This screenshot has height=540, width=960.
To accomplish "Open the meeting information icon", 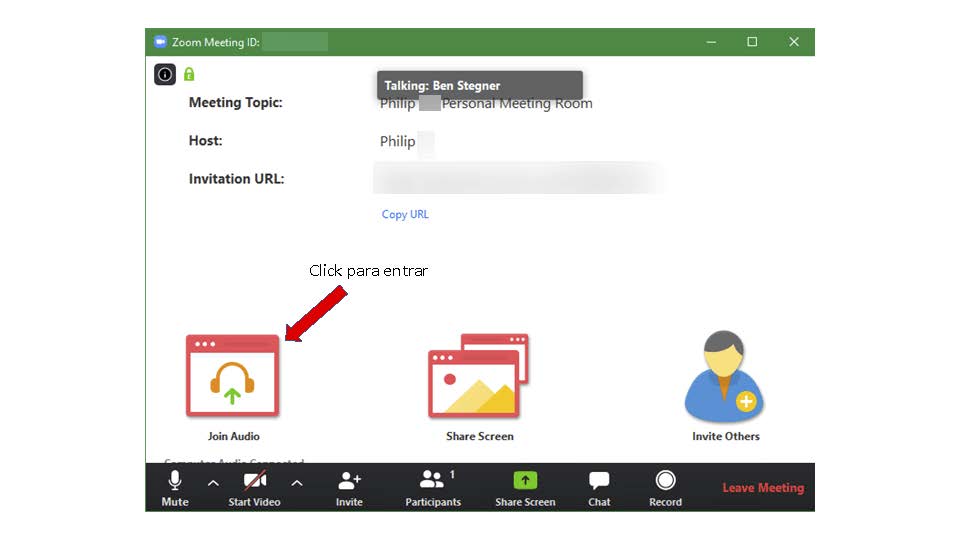I will [x=165, y=75].
